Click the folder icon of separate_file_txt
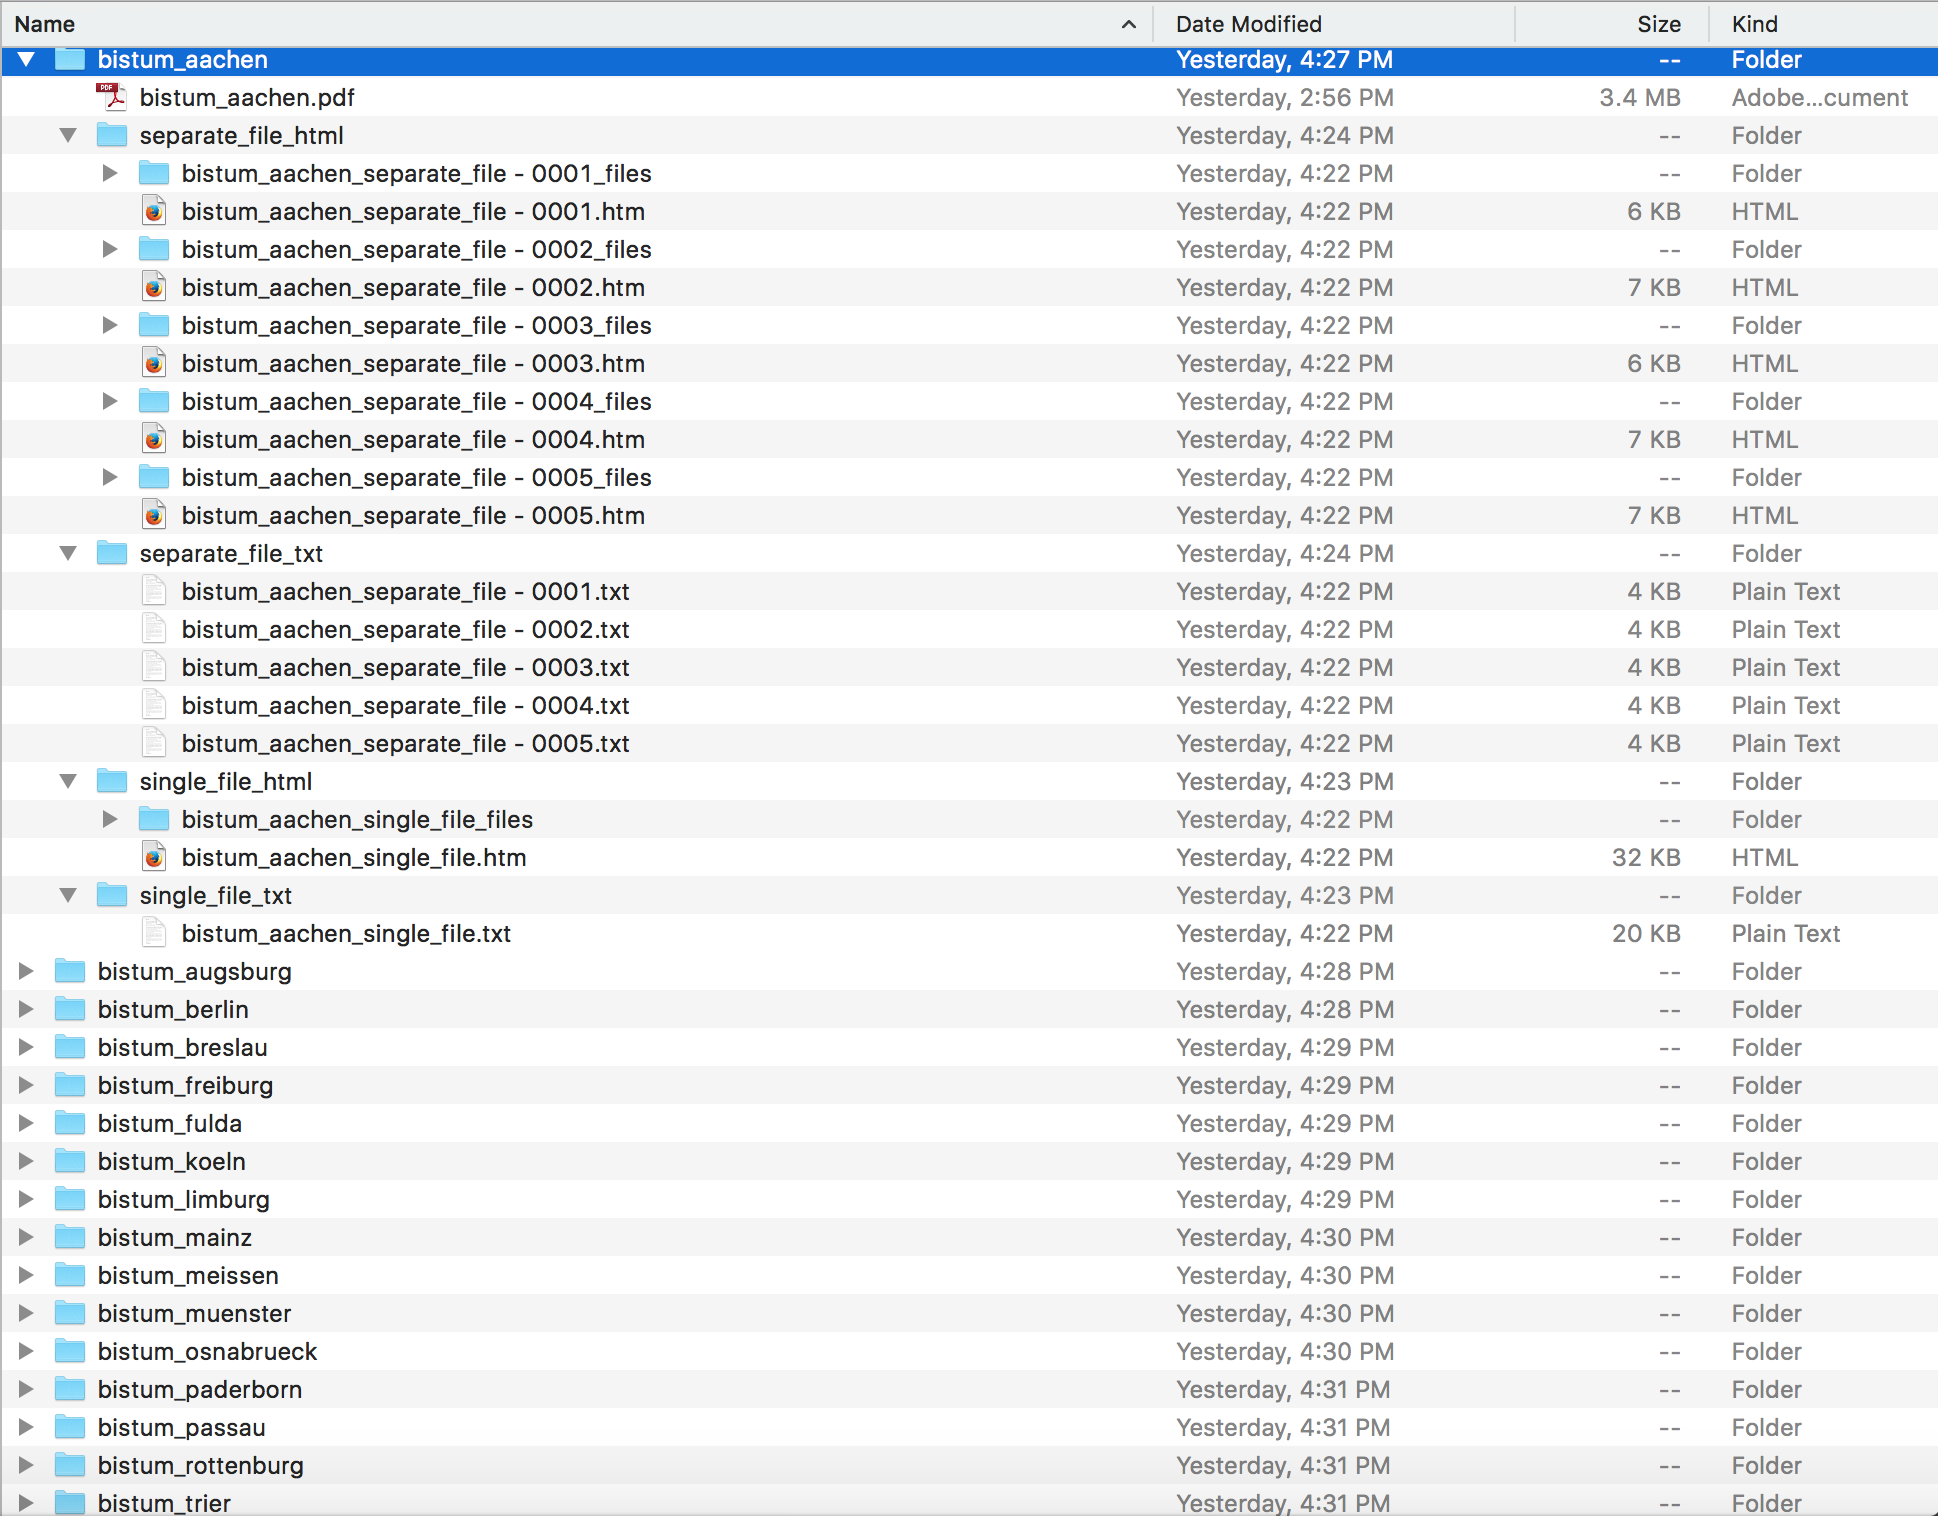Image resolution: width=1938 pixels, height=1516 pixels. 112,553
